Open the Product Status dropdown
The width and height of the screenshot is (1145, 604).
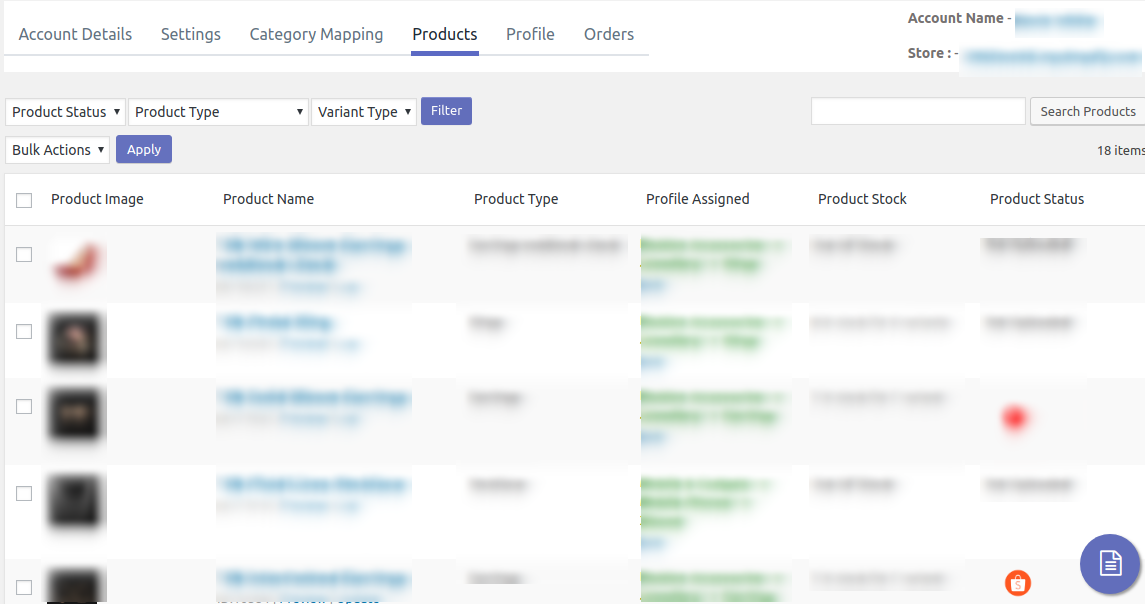click(65, 112)
